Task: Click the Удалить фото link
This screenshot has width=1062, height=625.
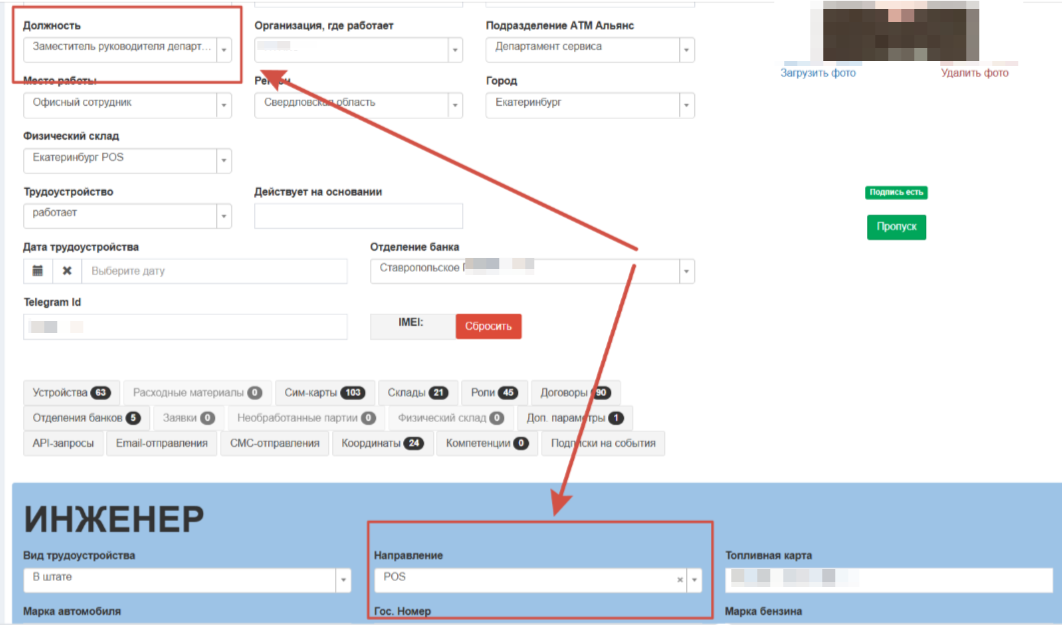Action: [974, 73]
